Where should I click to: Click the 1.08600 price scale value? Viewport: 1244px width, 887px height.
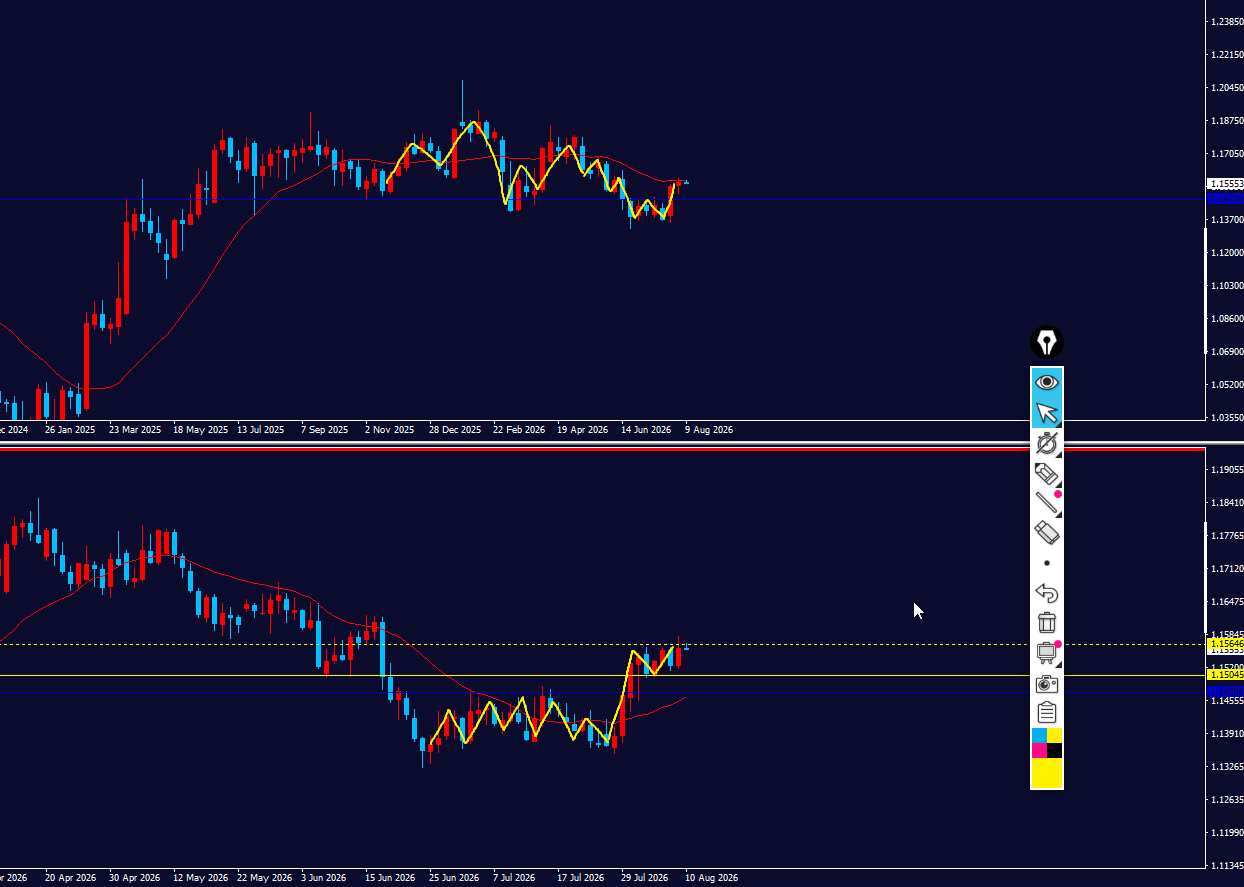point(1226,318)
